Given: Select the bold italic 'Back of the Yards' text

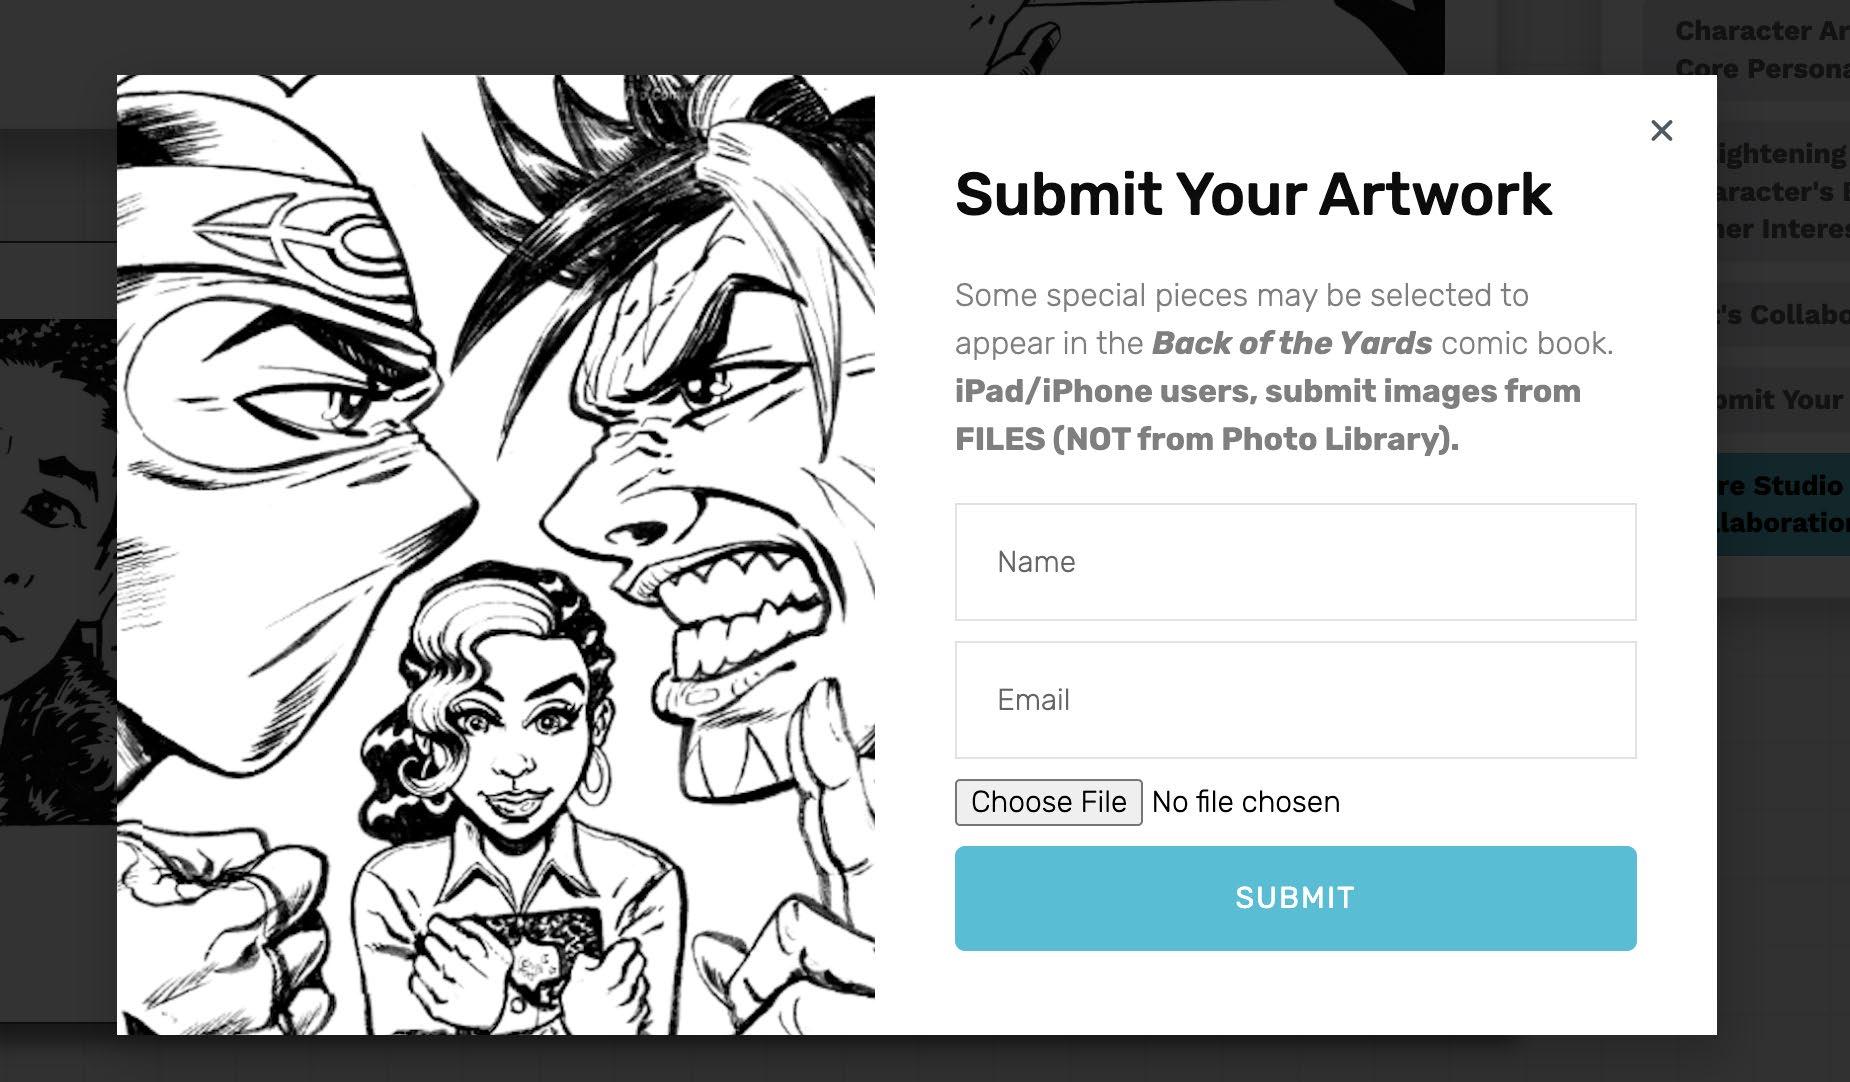Looking at the screenshot, I should tap(1292, 343).
